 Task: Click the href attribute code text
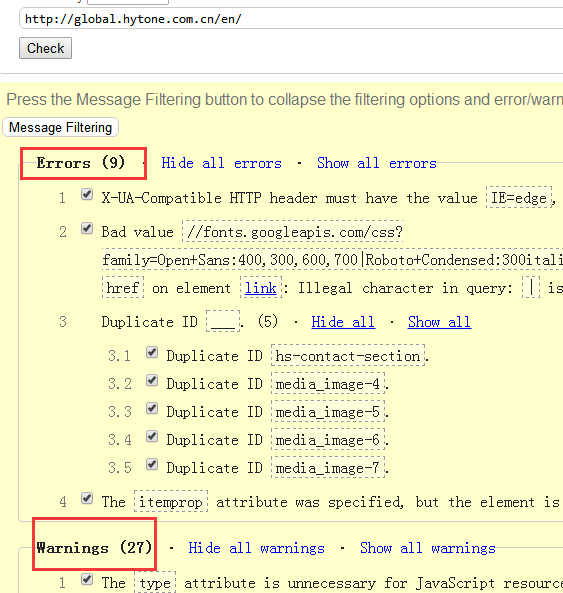[123, 288]
